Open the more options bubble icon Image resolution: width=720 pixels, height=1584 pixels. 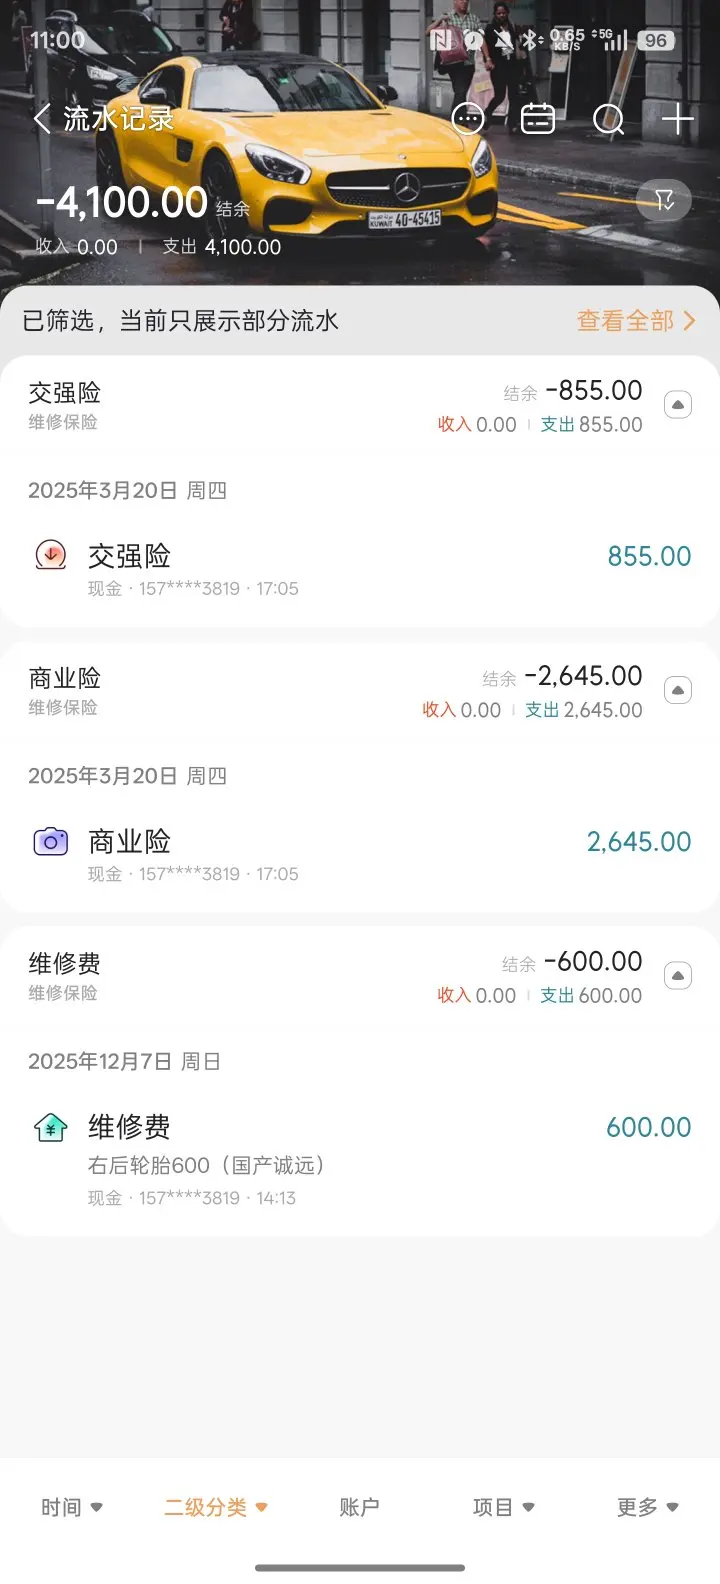[x=468, y=120]
